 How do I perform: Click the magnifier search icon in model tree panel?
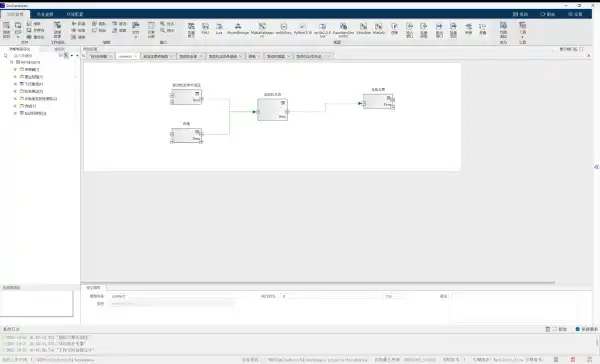pyautogui.click(x=6, y=56)
